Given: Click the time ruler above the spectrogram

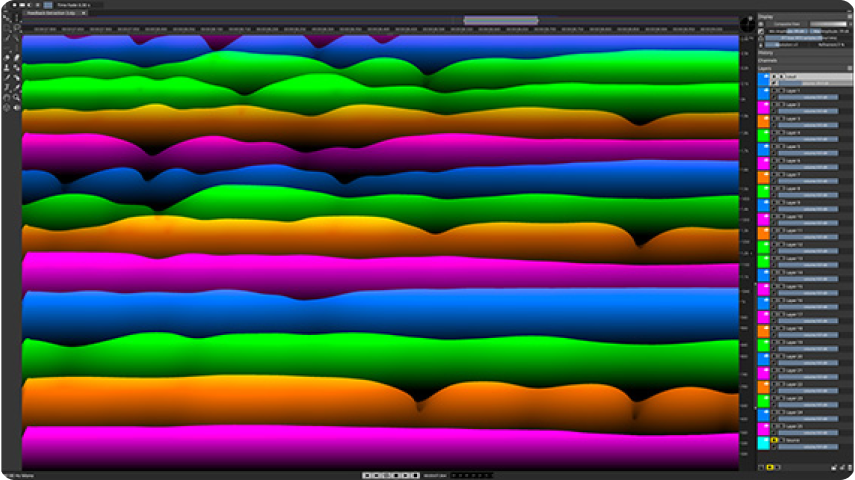Looking at the screenshot, I should pyautogui.click(x=382, y=29).
